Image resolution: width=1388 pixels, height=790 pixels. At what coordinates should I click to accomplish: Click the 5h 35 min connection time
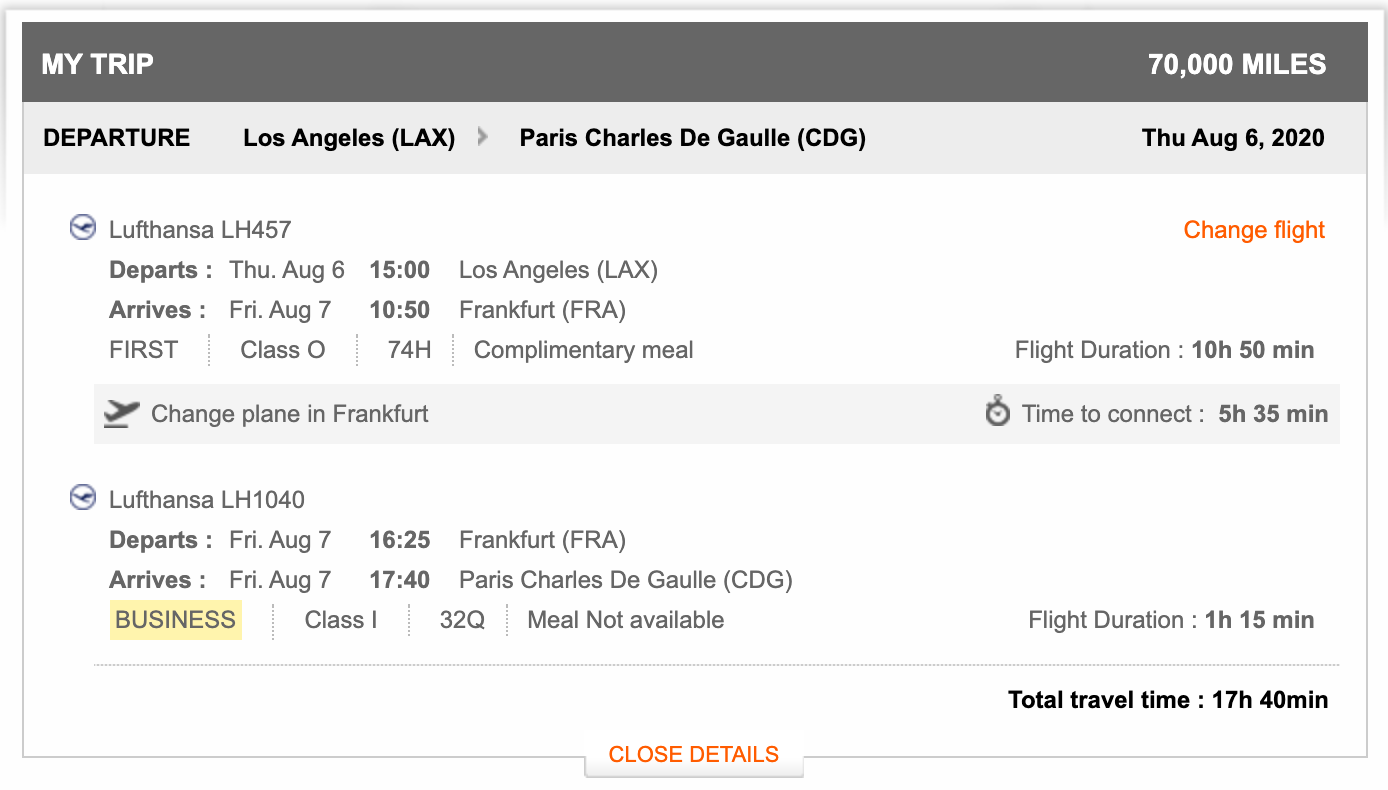(x=1273, y=414)
